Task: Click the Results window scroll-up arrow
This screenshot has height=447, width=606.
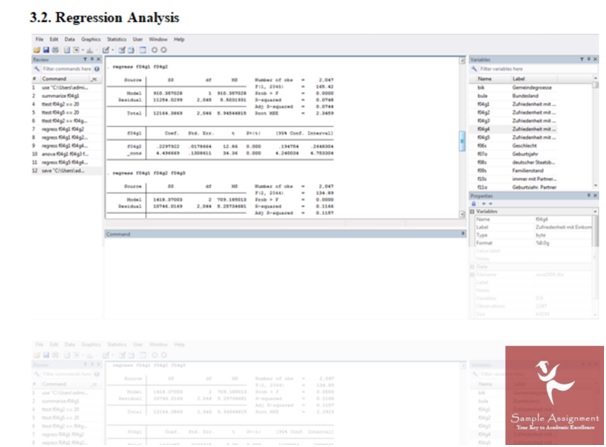Action: [x=462, y=60]
